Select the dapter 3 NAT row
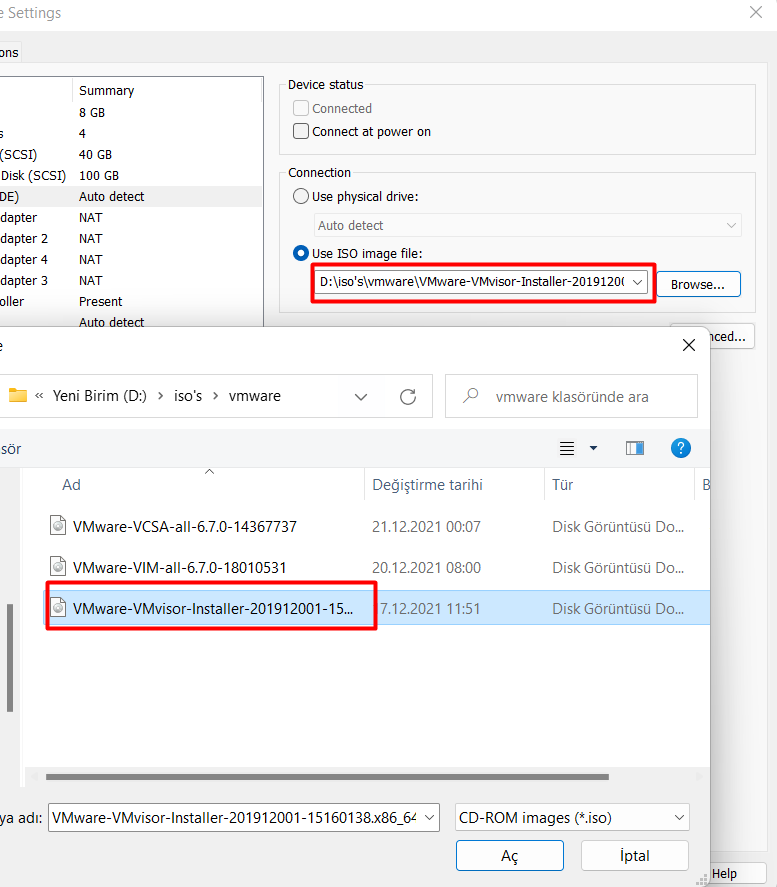 (130, 280)
